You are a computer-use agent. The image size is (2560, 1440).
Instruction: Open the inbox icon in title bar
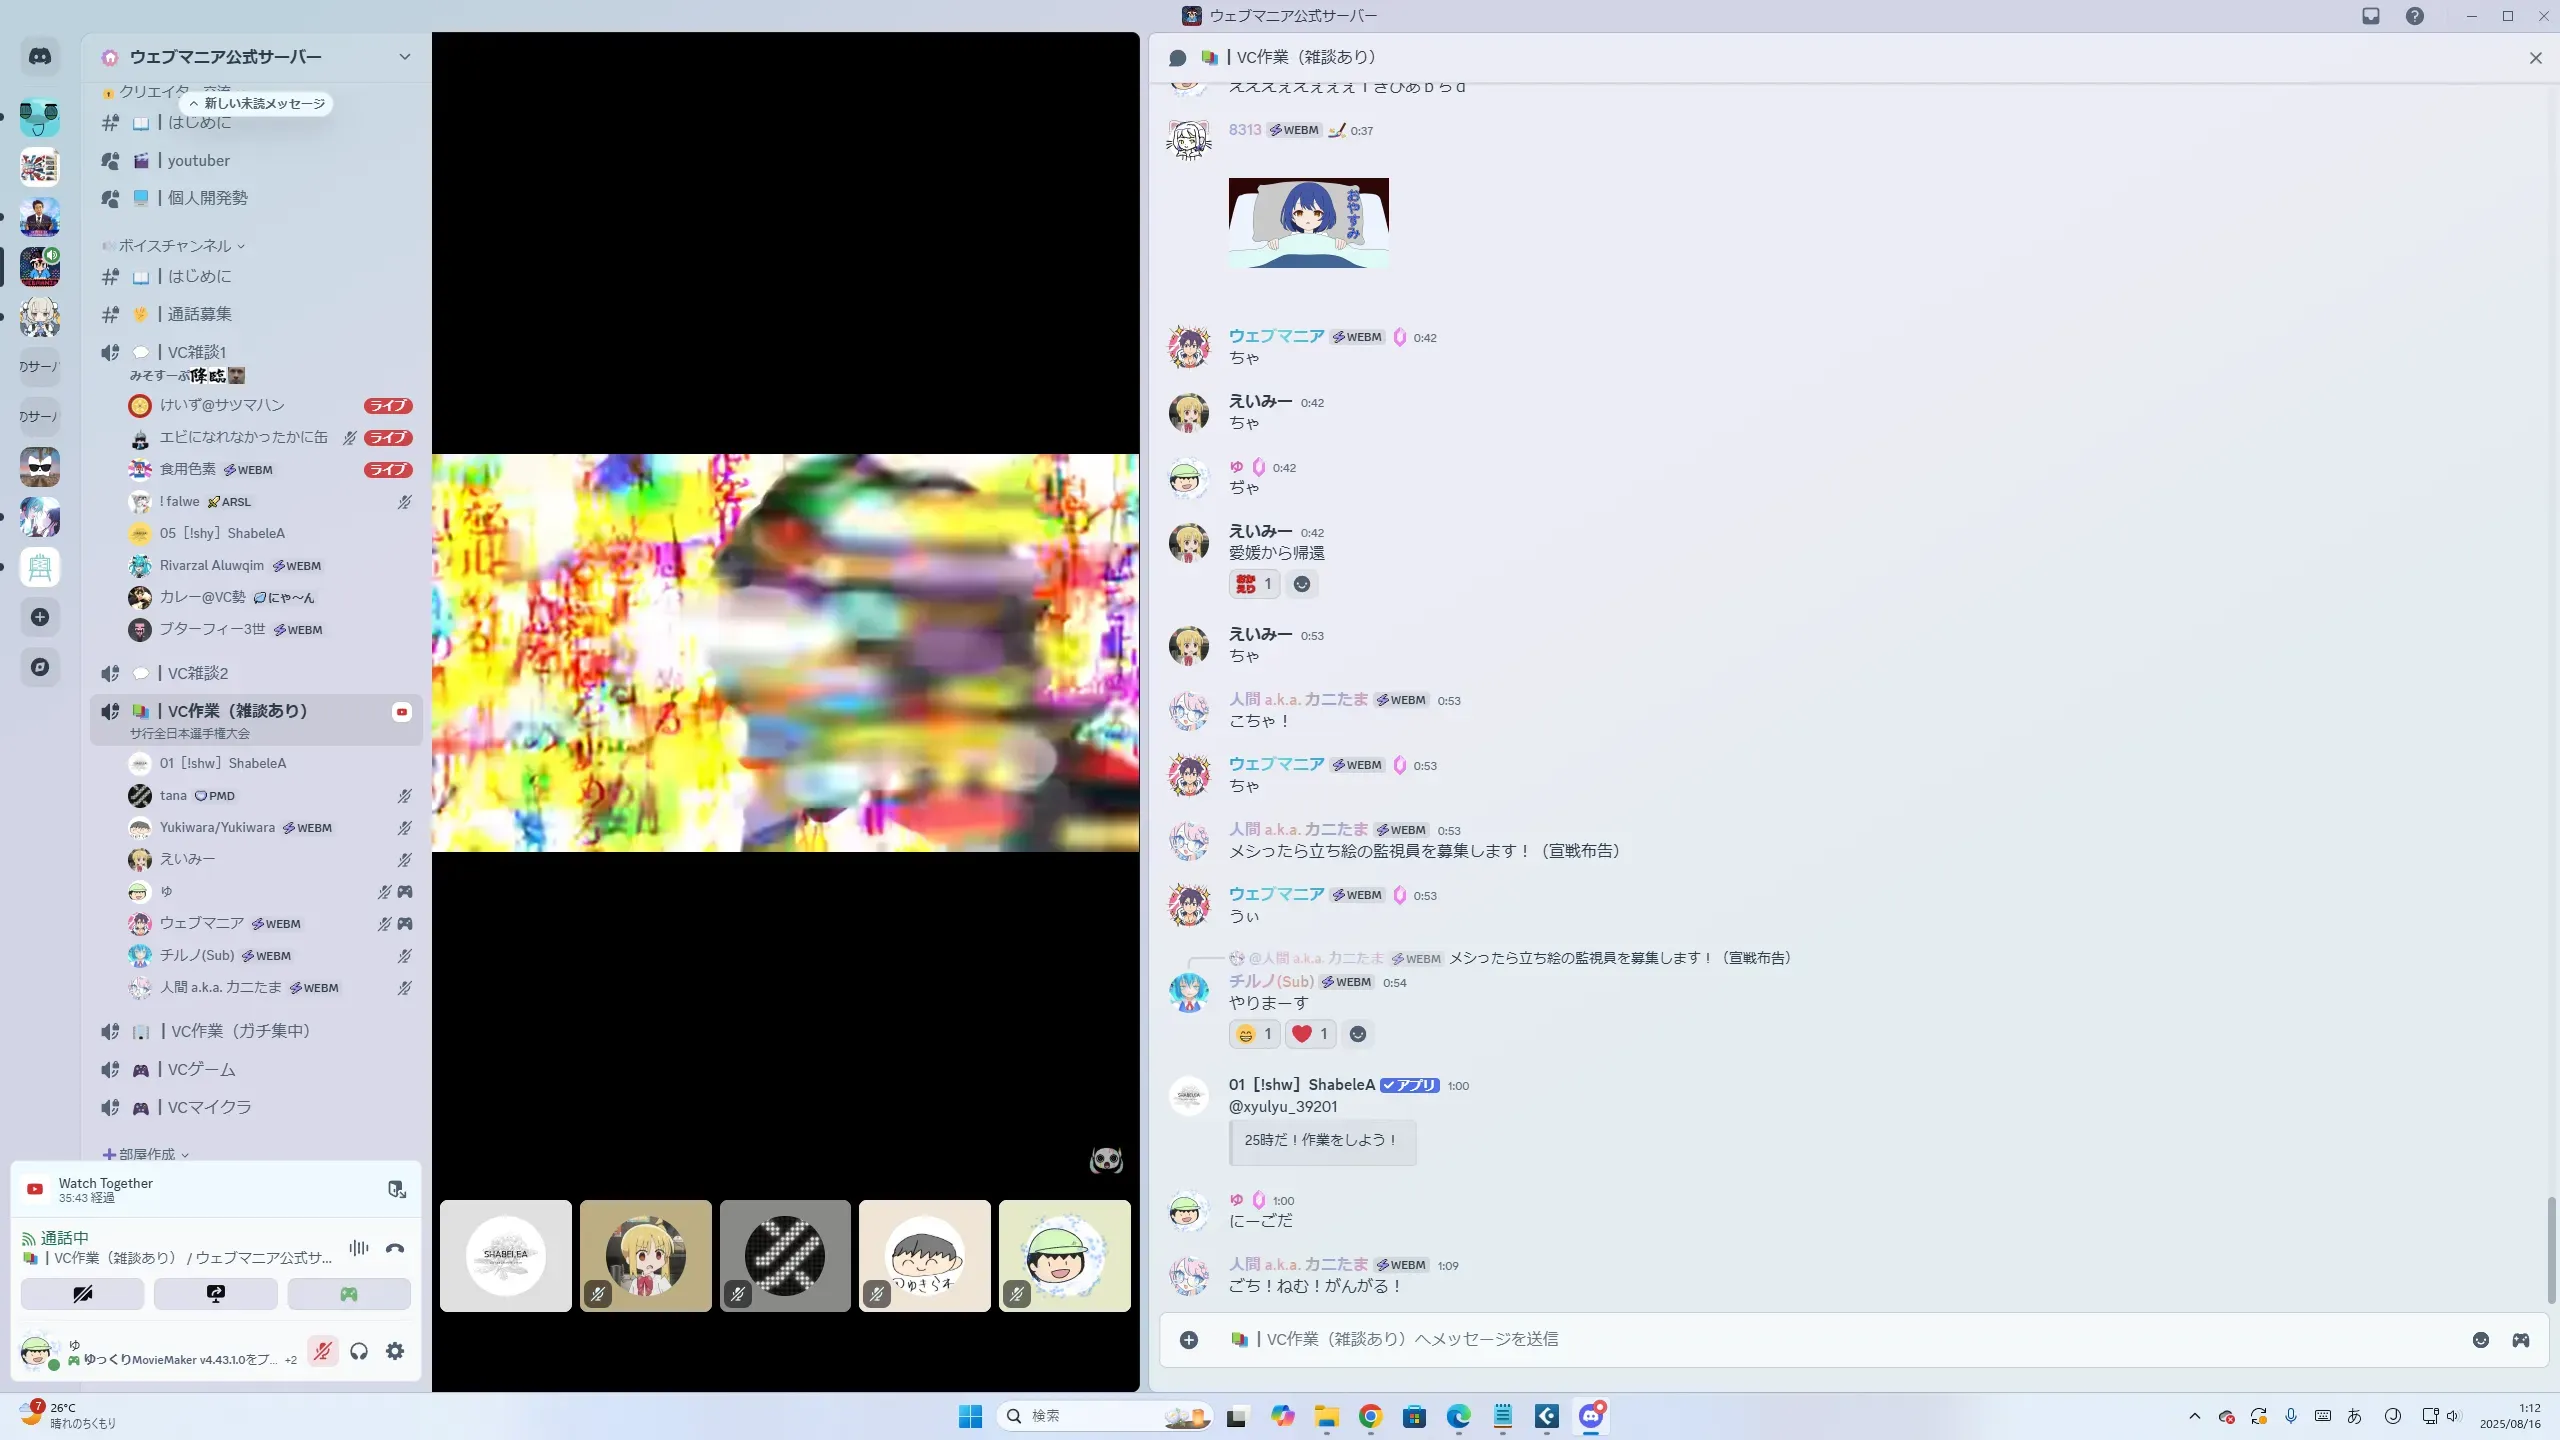click(x=2371, y=16)
